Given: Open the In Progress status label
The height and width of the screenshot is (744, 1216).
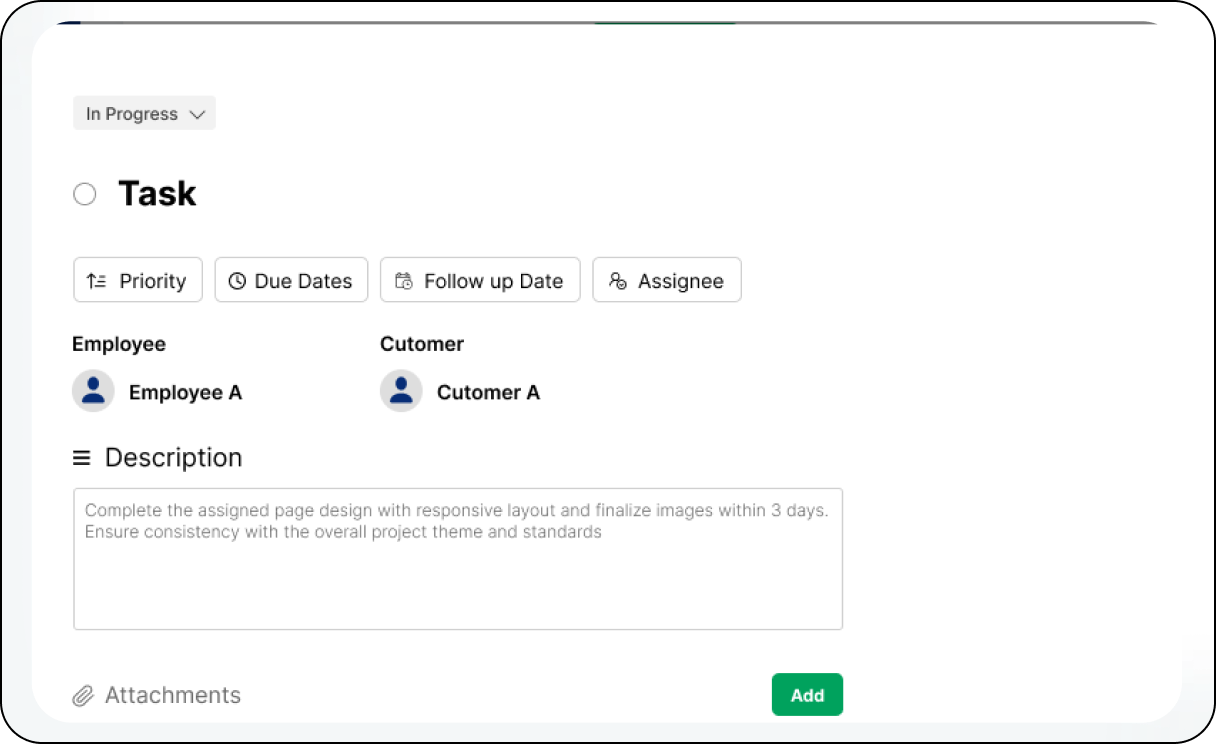Looking at the screenshot, I should [x=131, y=114].
